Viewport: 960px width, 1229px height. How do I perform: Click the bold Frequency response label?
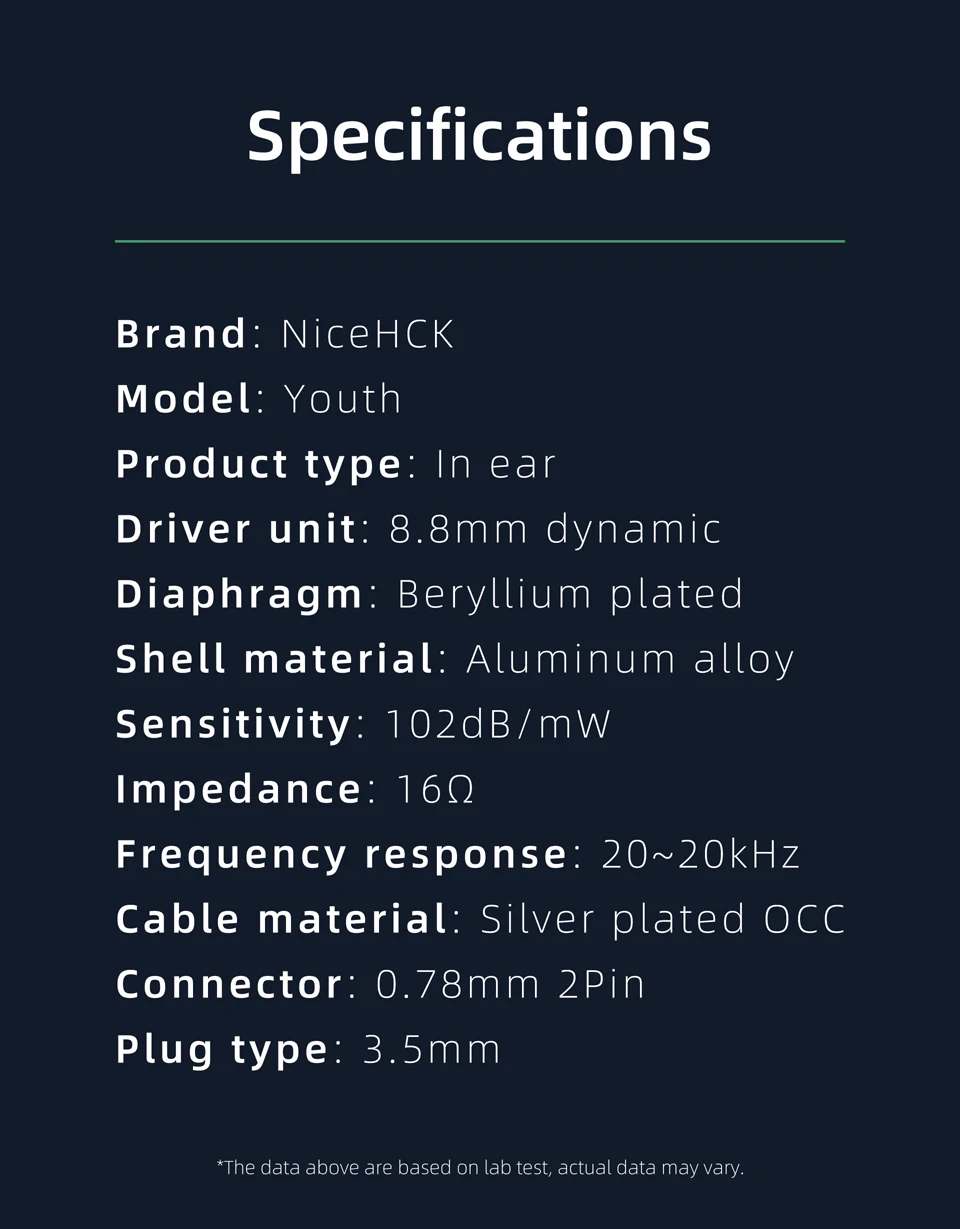click(x=342, y=854)
